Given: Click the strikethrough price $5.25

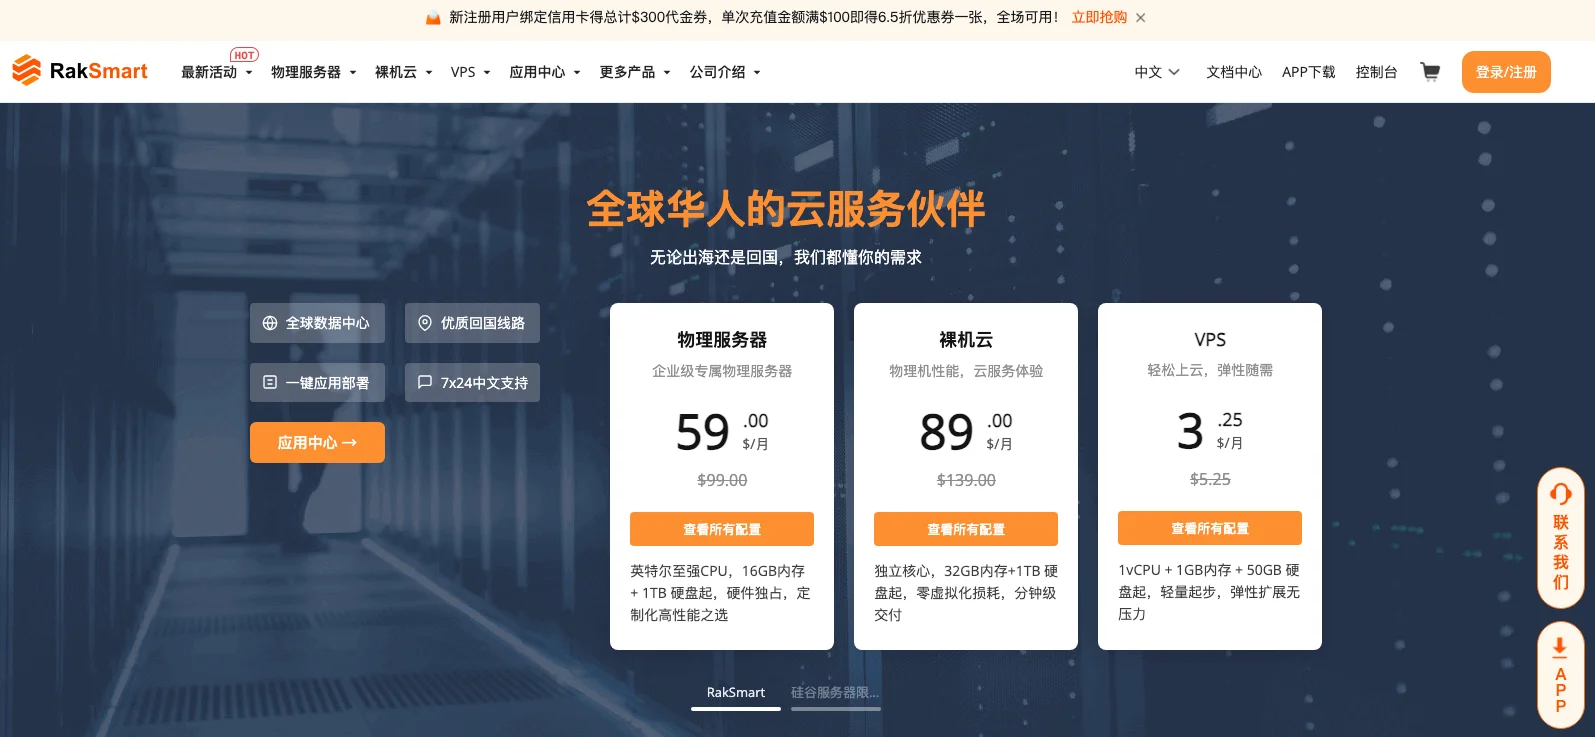Looking at the screenshot, I should click(1210, 479).
